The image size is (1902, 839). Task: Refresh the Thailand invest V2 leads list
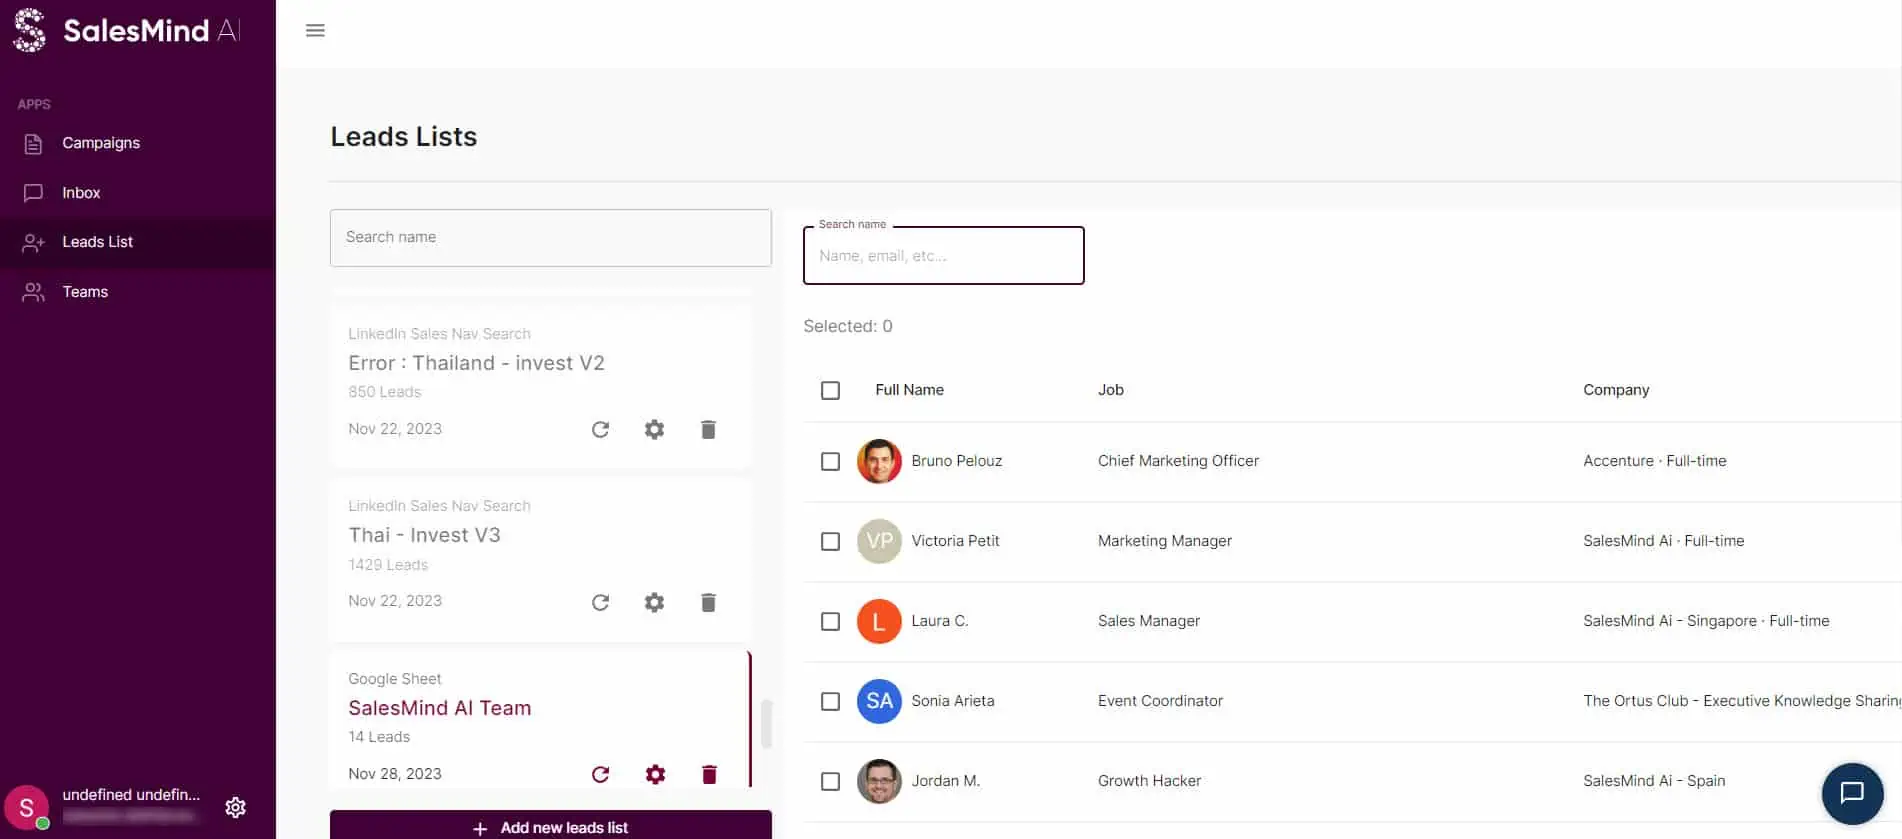click(x=600, y=430)
